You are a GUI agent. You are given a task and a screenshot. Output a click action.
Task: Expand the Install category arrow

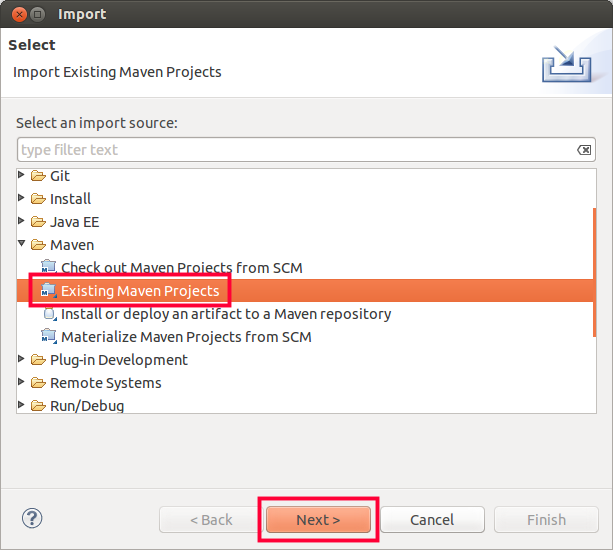click(x=22, y=199)
